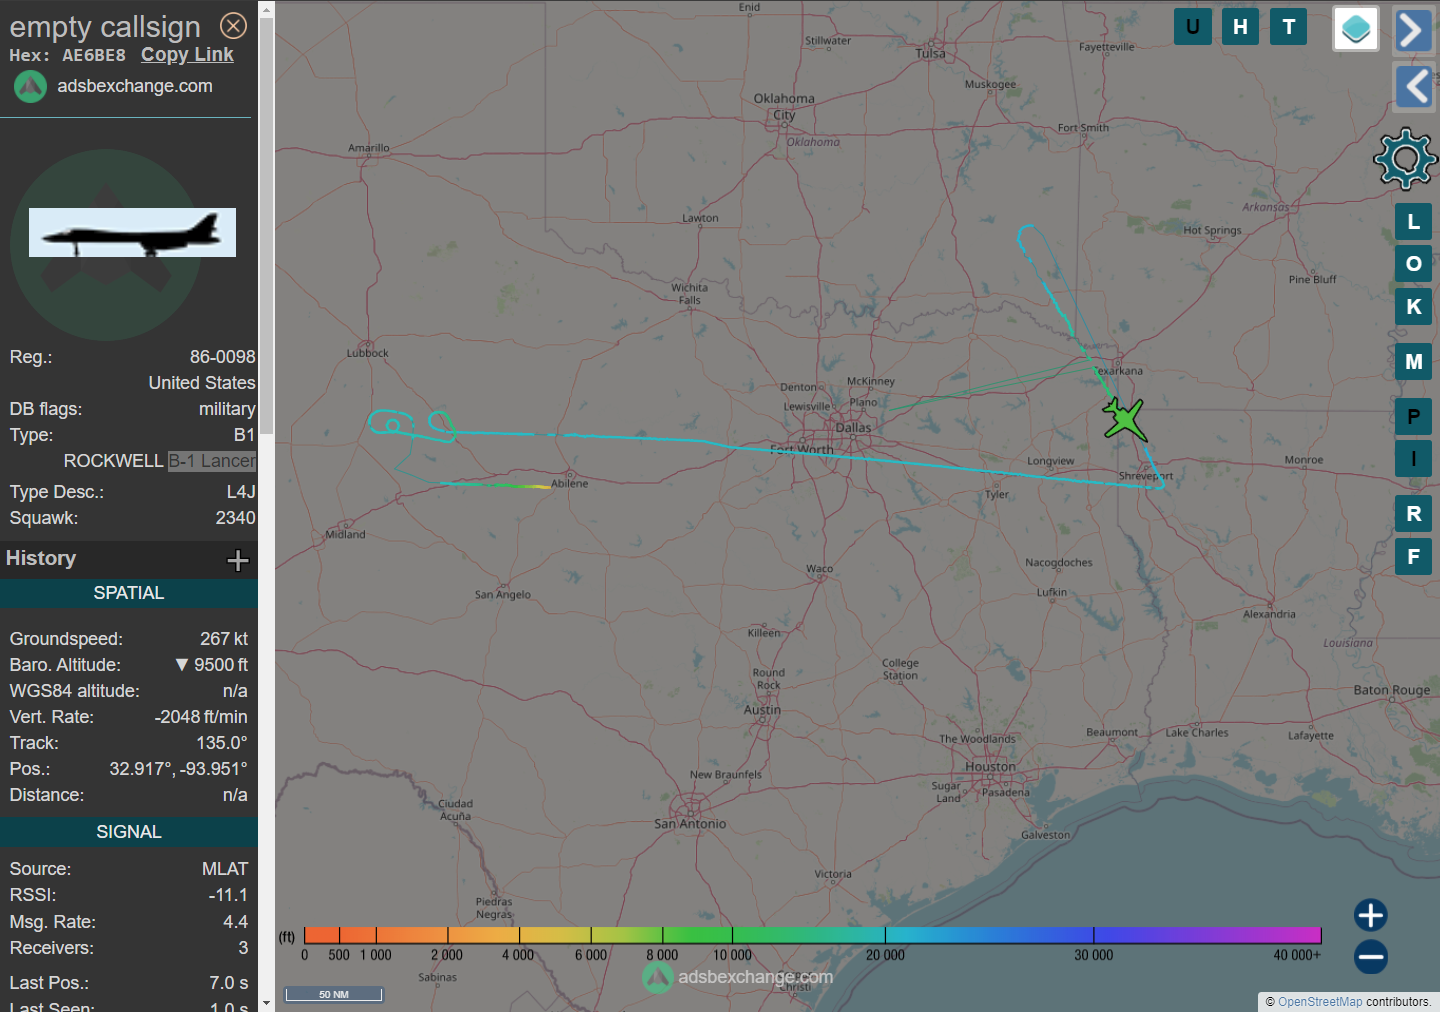1440x1012 pixels.
Task: Open the map layers selector icon
Action: 1356,29
